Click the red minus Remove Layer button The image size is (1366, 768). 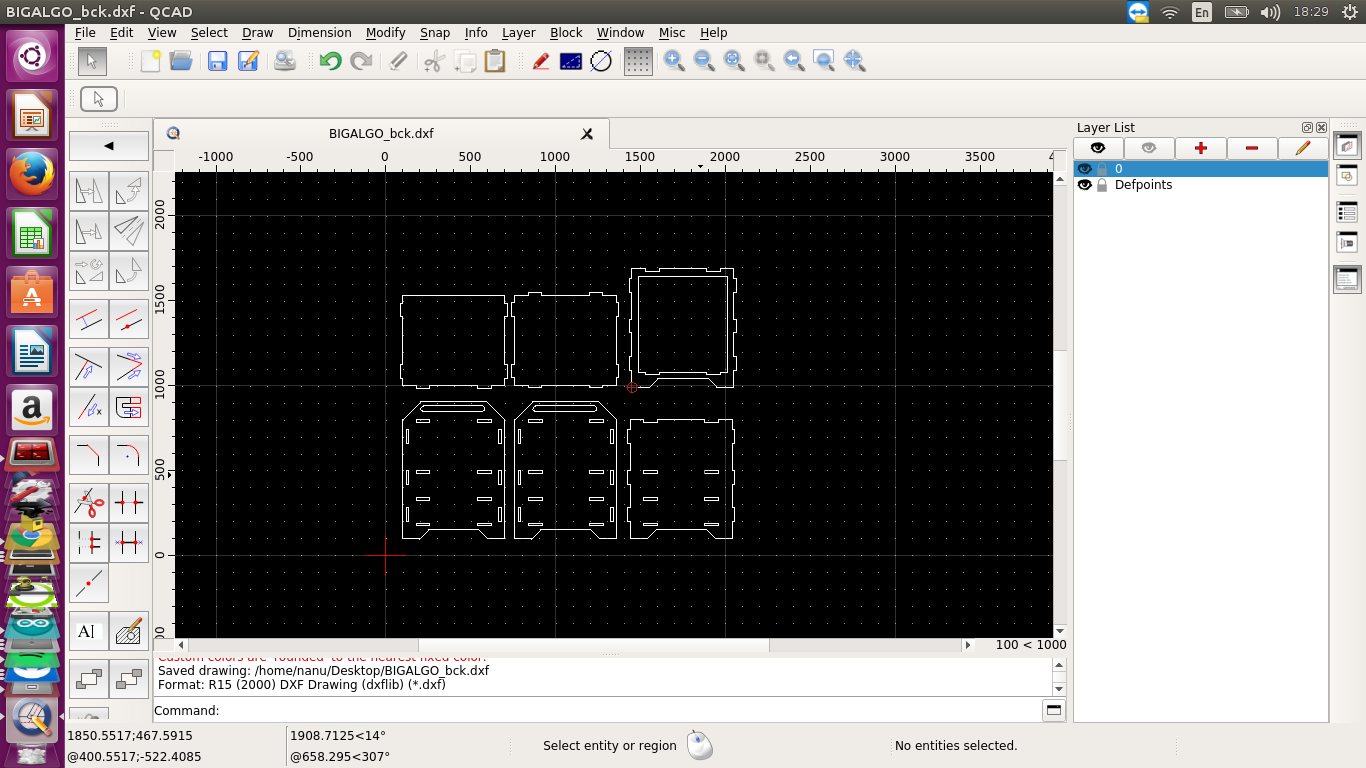tap(1252, 148)
